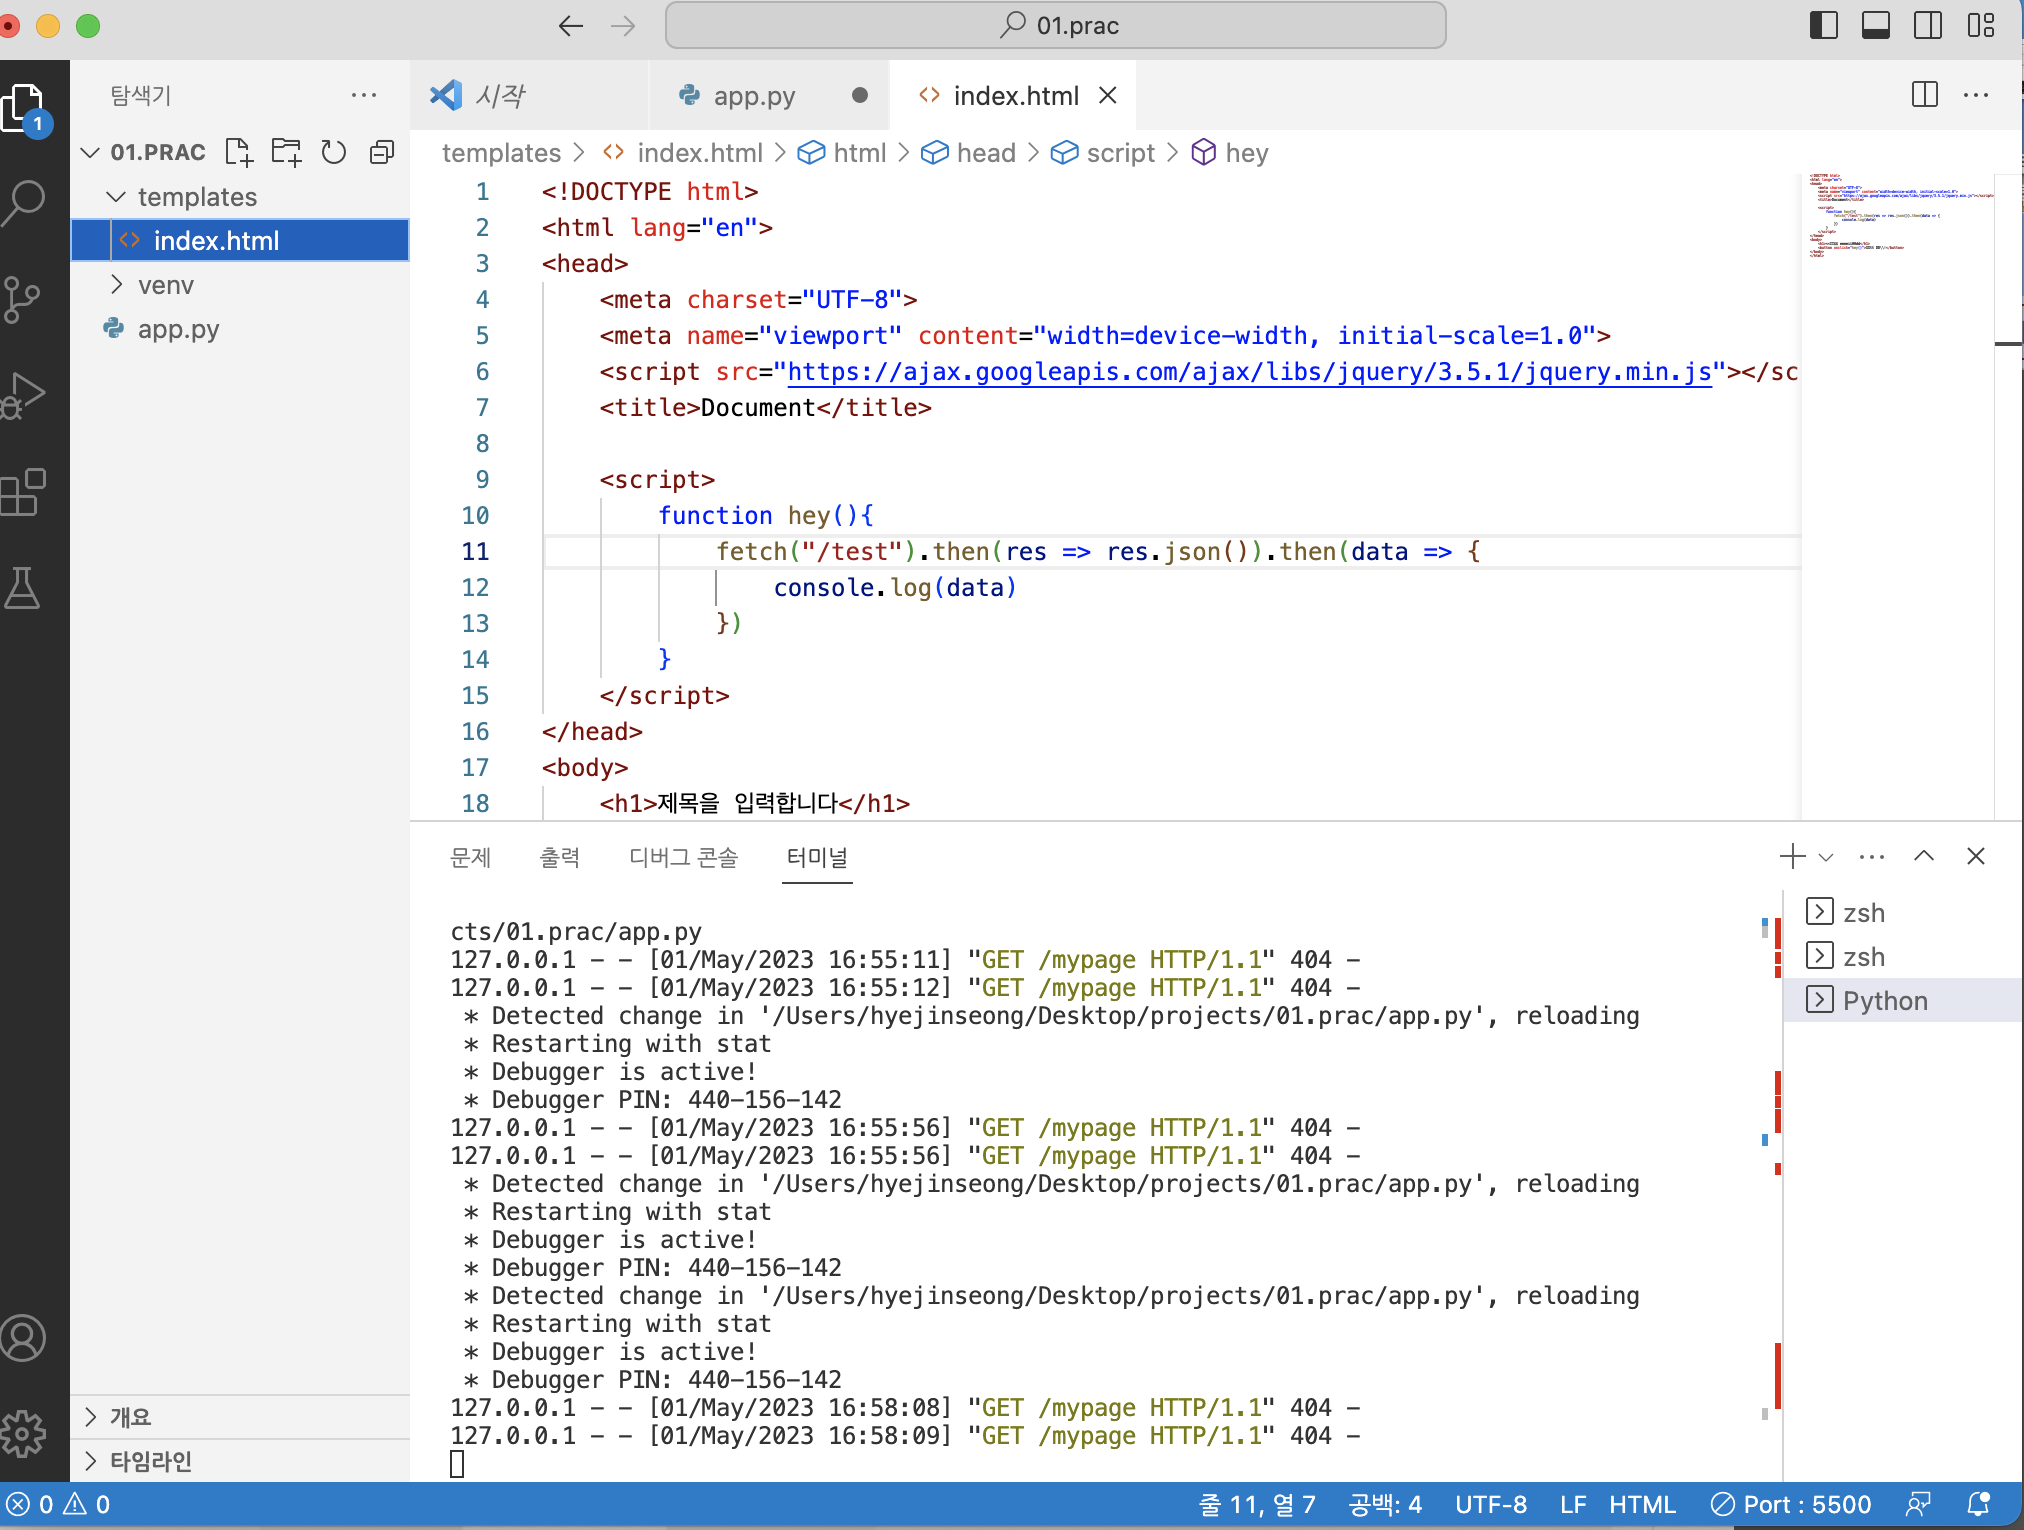2024x1530 pixels.
Task: Close the index.html editor tab
Action: click(1108, 95)
